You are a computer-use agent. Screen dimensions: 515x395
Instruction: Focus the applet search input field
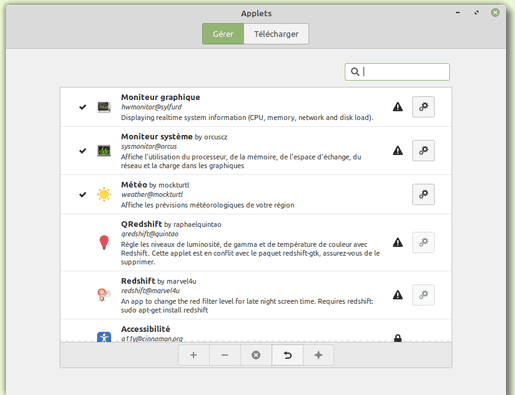click(397, 72)
